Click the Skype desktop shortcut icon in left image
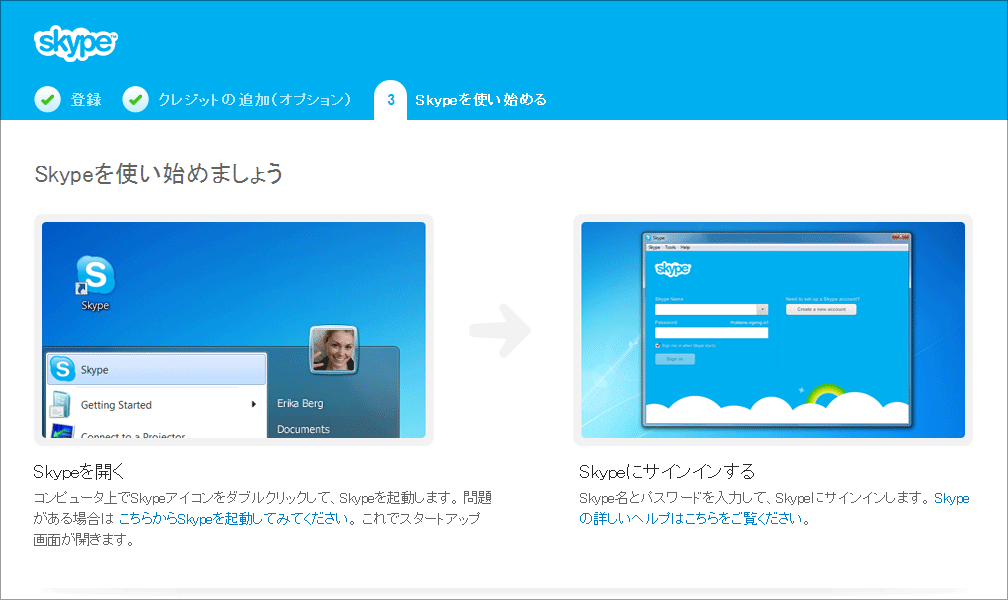 (95, 283)
